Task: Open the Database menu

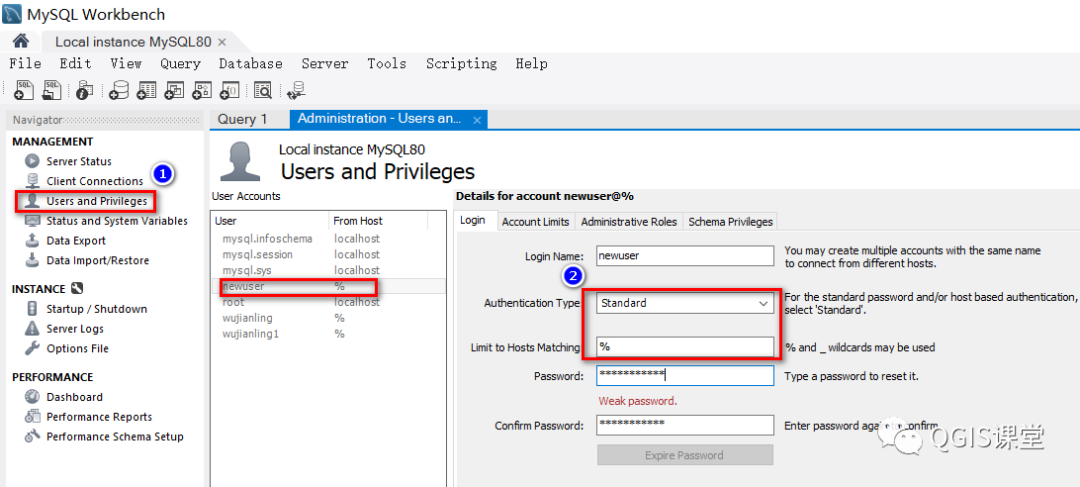Action: click(x=251, y=63)
